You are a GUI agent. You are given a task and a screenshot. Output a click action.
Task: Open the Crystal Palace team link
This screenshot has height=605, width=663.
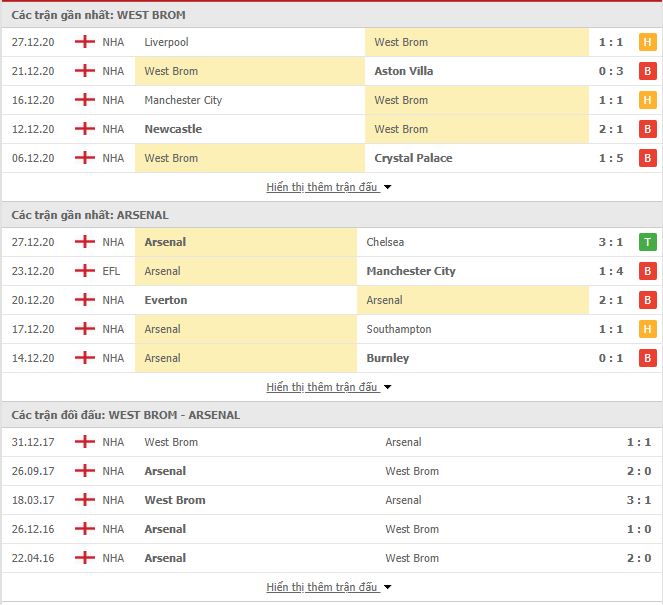point(413,158)
